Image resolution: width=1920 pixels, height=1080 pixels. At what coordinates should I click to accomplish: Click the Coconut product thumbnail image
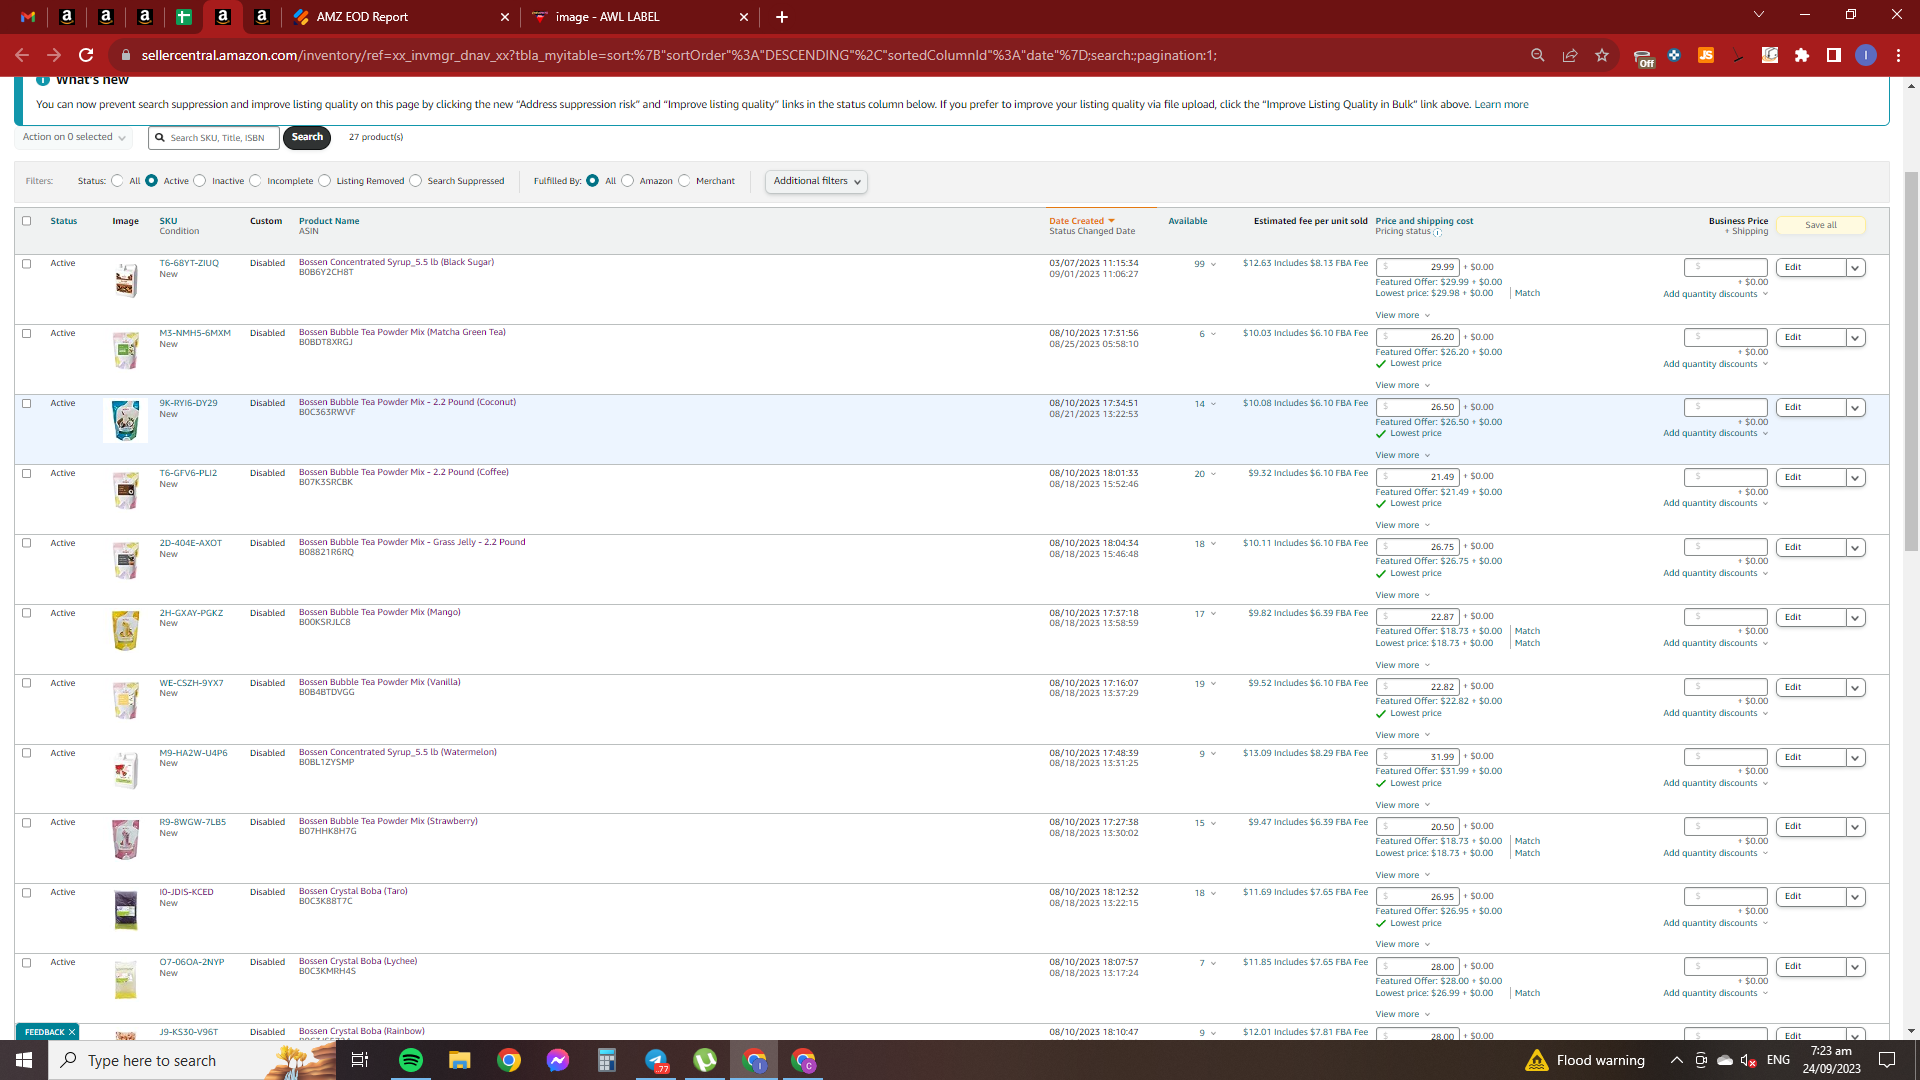pyautogui.click(x=125, y=420)
